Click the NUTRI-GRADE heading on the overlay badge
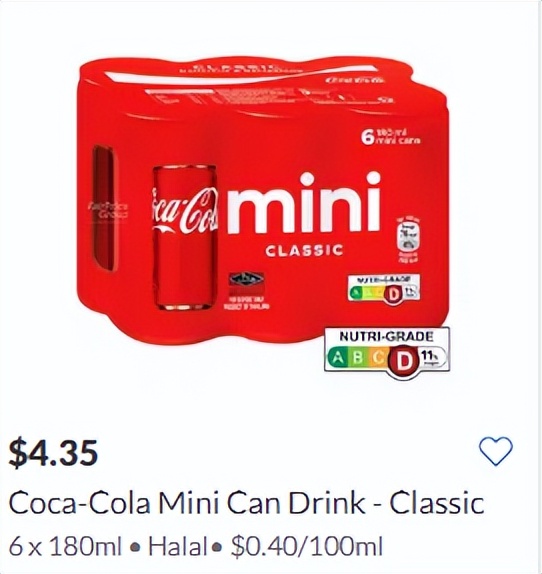This screenshot has width=542, height=574. tap(386, 336)
